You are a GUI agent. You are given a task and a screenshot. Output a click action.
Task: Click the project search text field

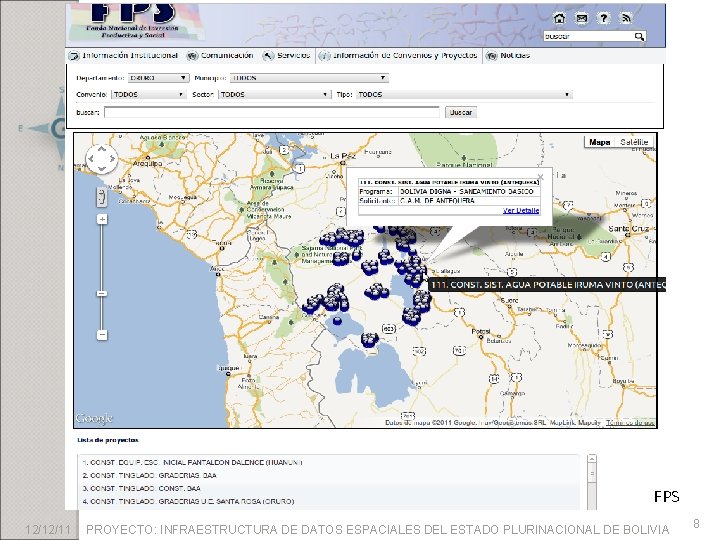(x=272, y=112)
